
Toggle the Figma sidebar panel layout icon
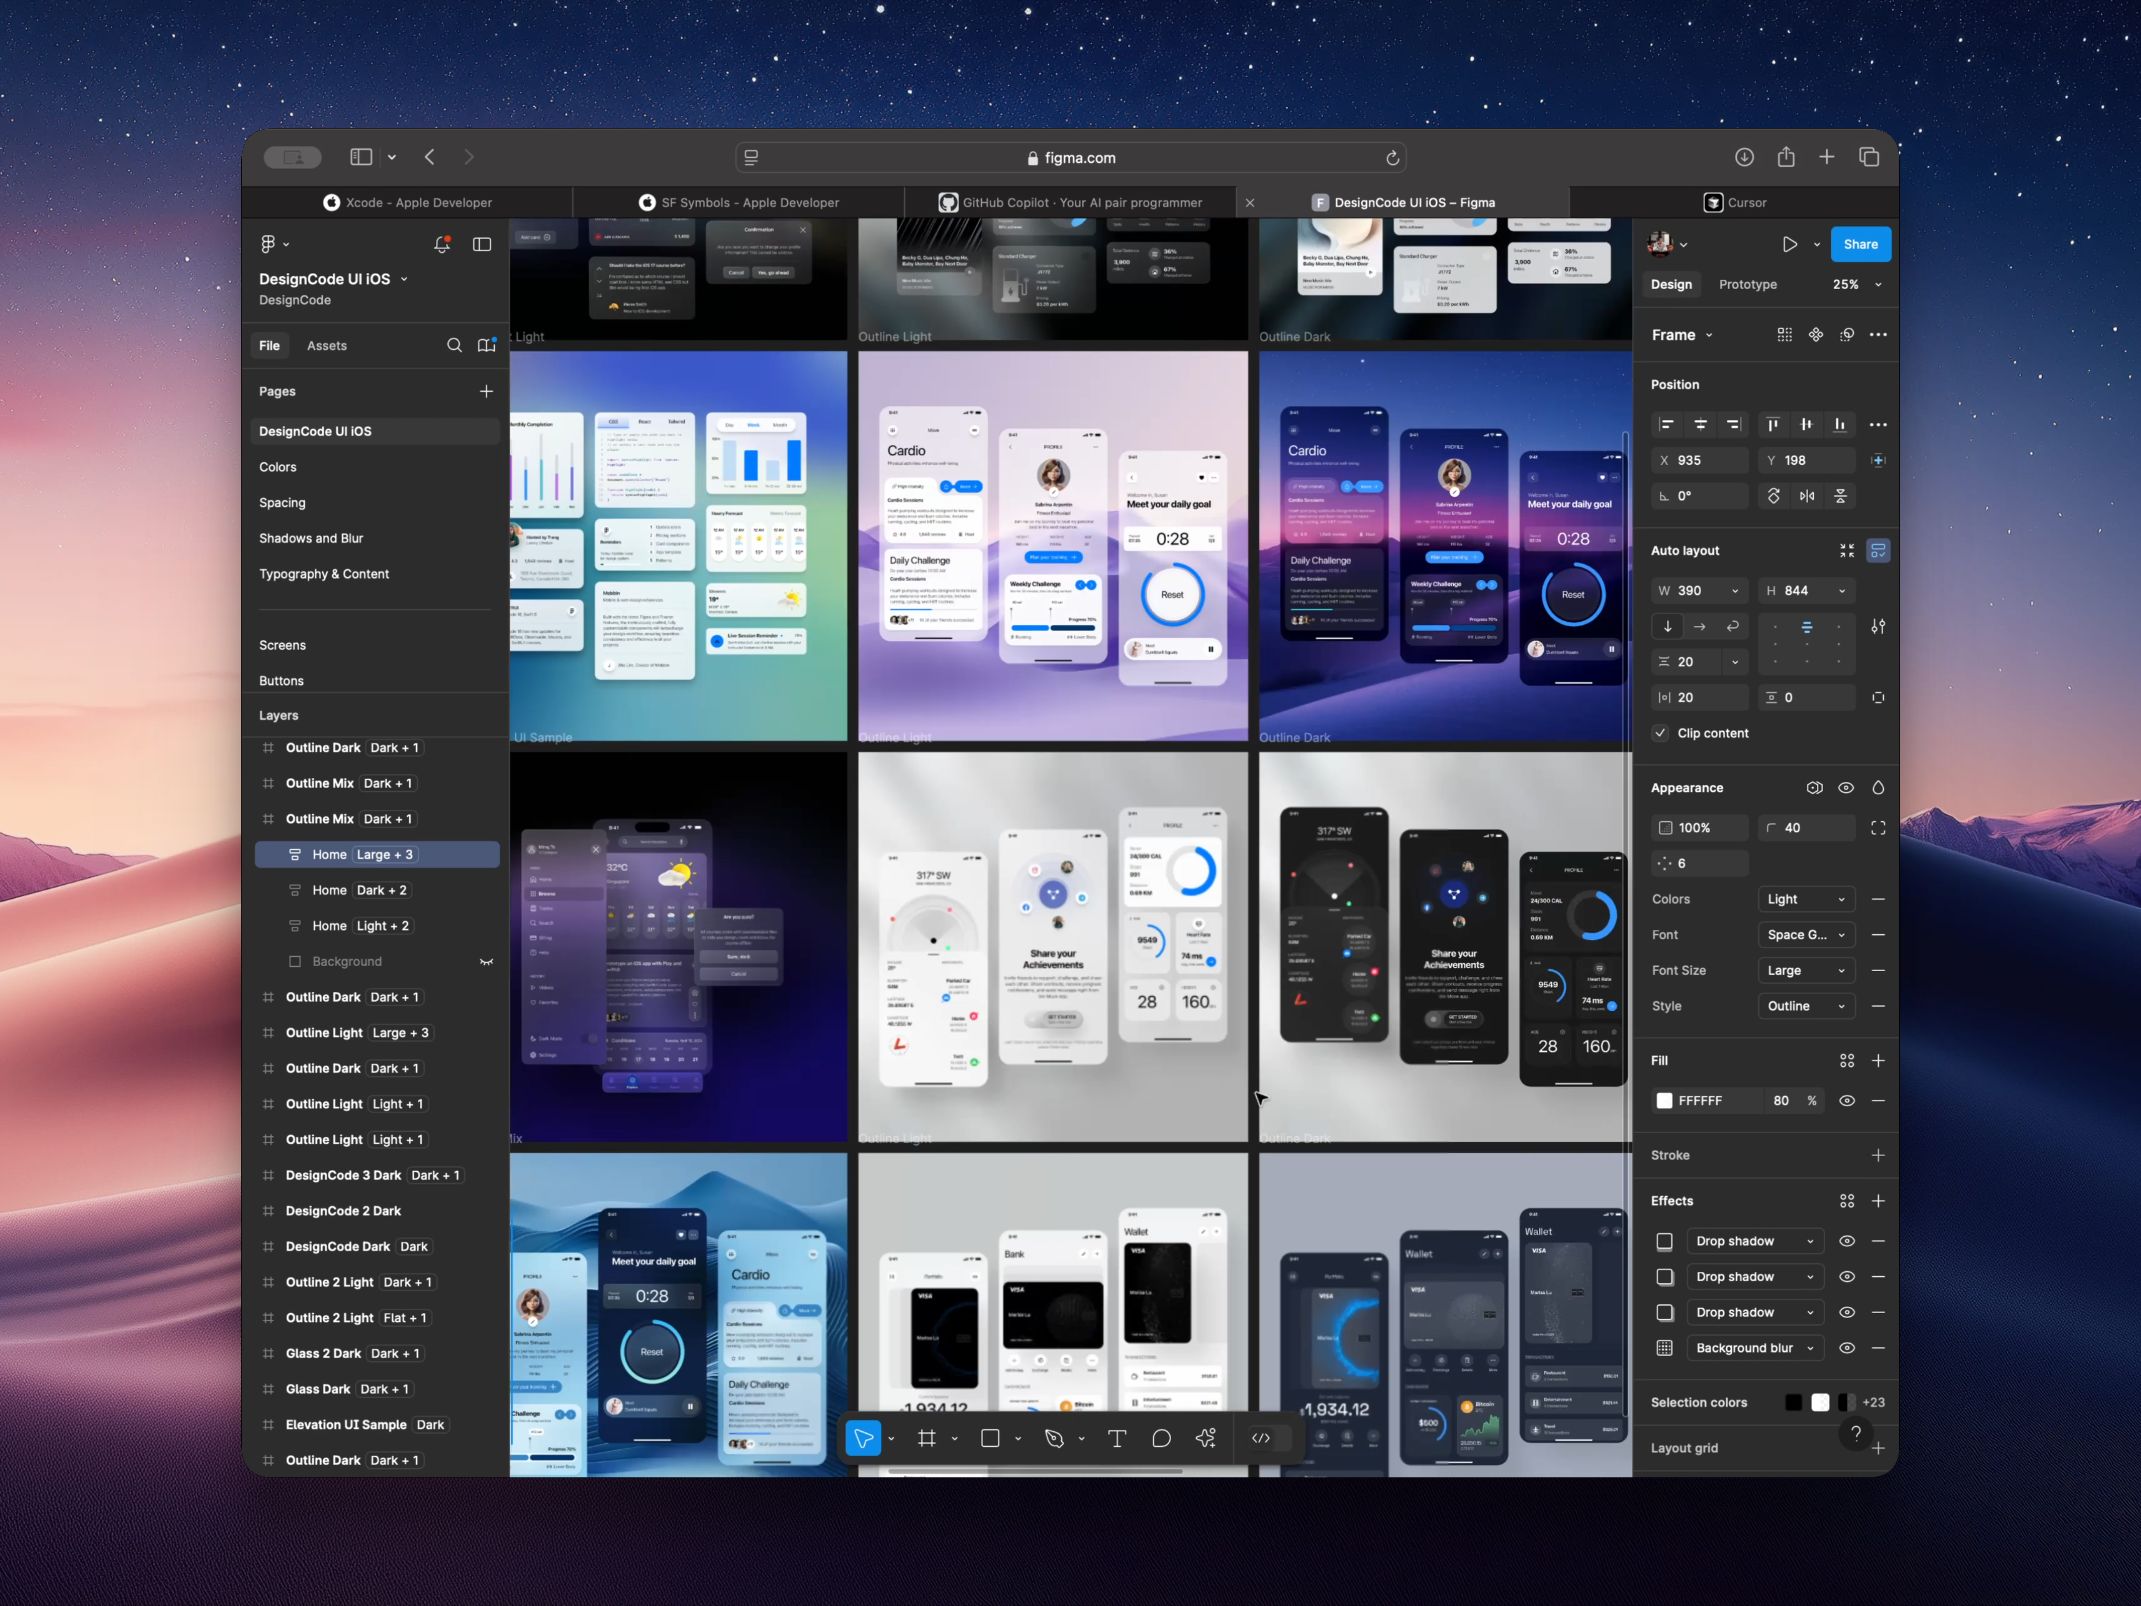(x=482, y=244)
